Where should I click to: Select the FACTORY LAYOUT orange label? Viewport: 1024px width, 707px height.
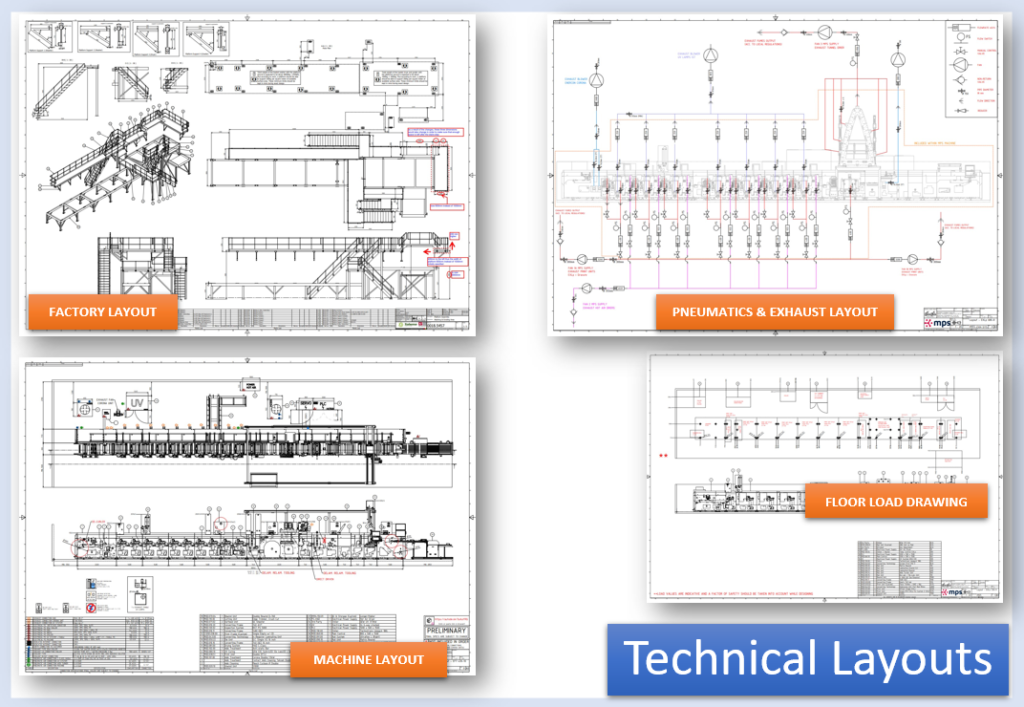[103, 311]
